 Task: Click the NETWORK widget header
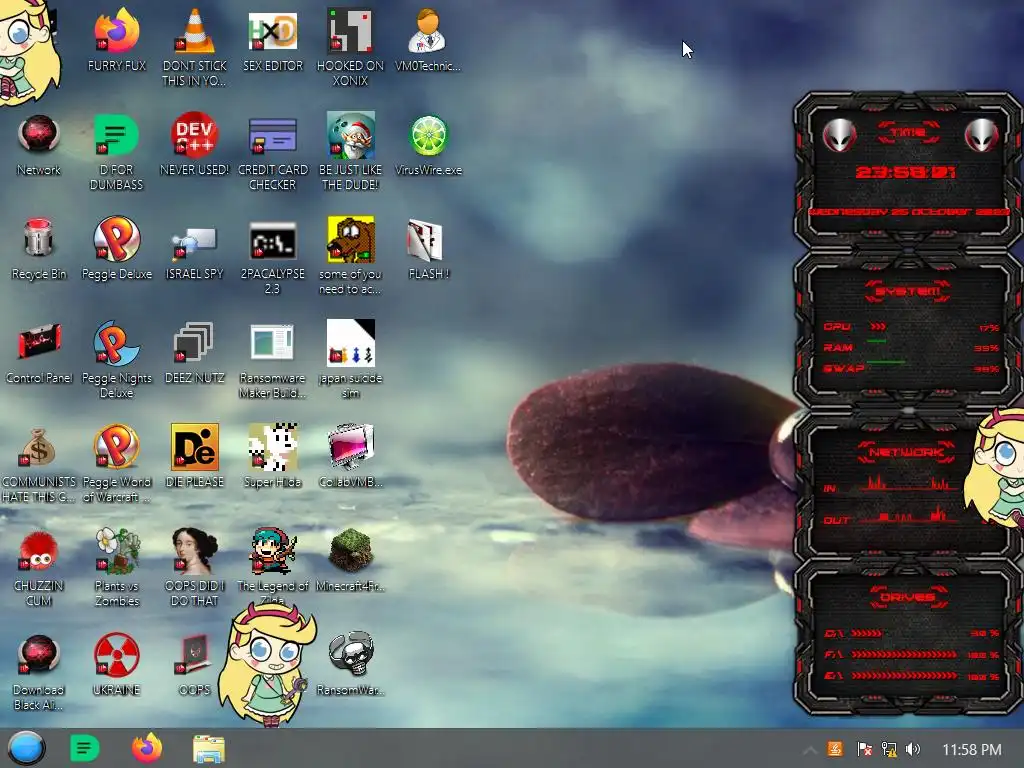coord(906,452)
